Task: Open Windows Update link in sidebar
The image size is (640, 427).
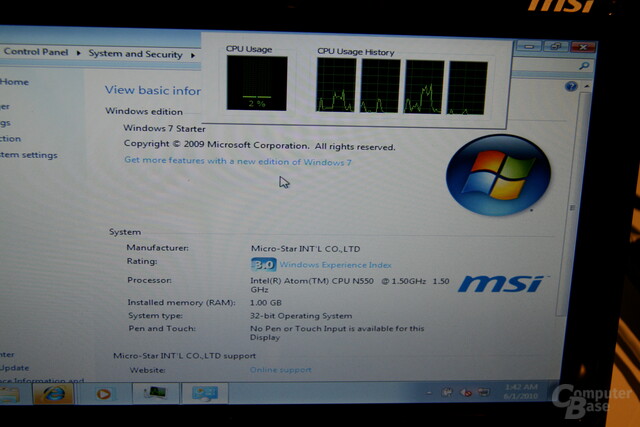Action: click(x=14, y=367)
